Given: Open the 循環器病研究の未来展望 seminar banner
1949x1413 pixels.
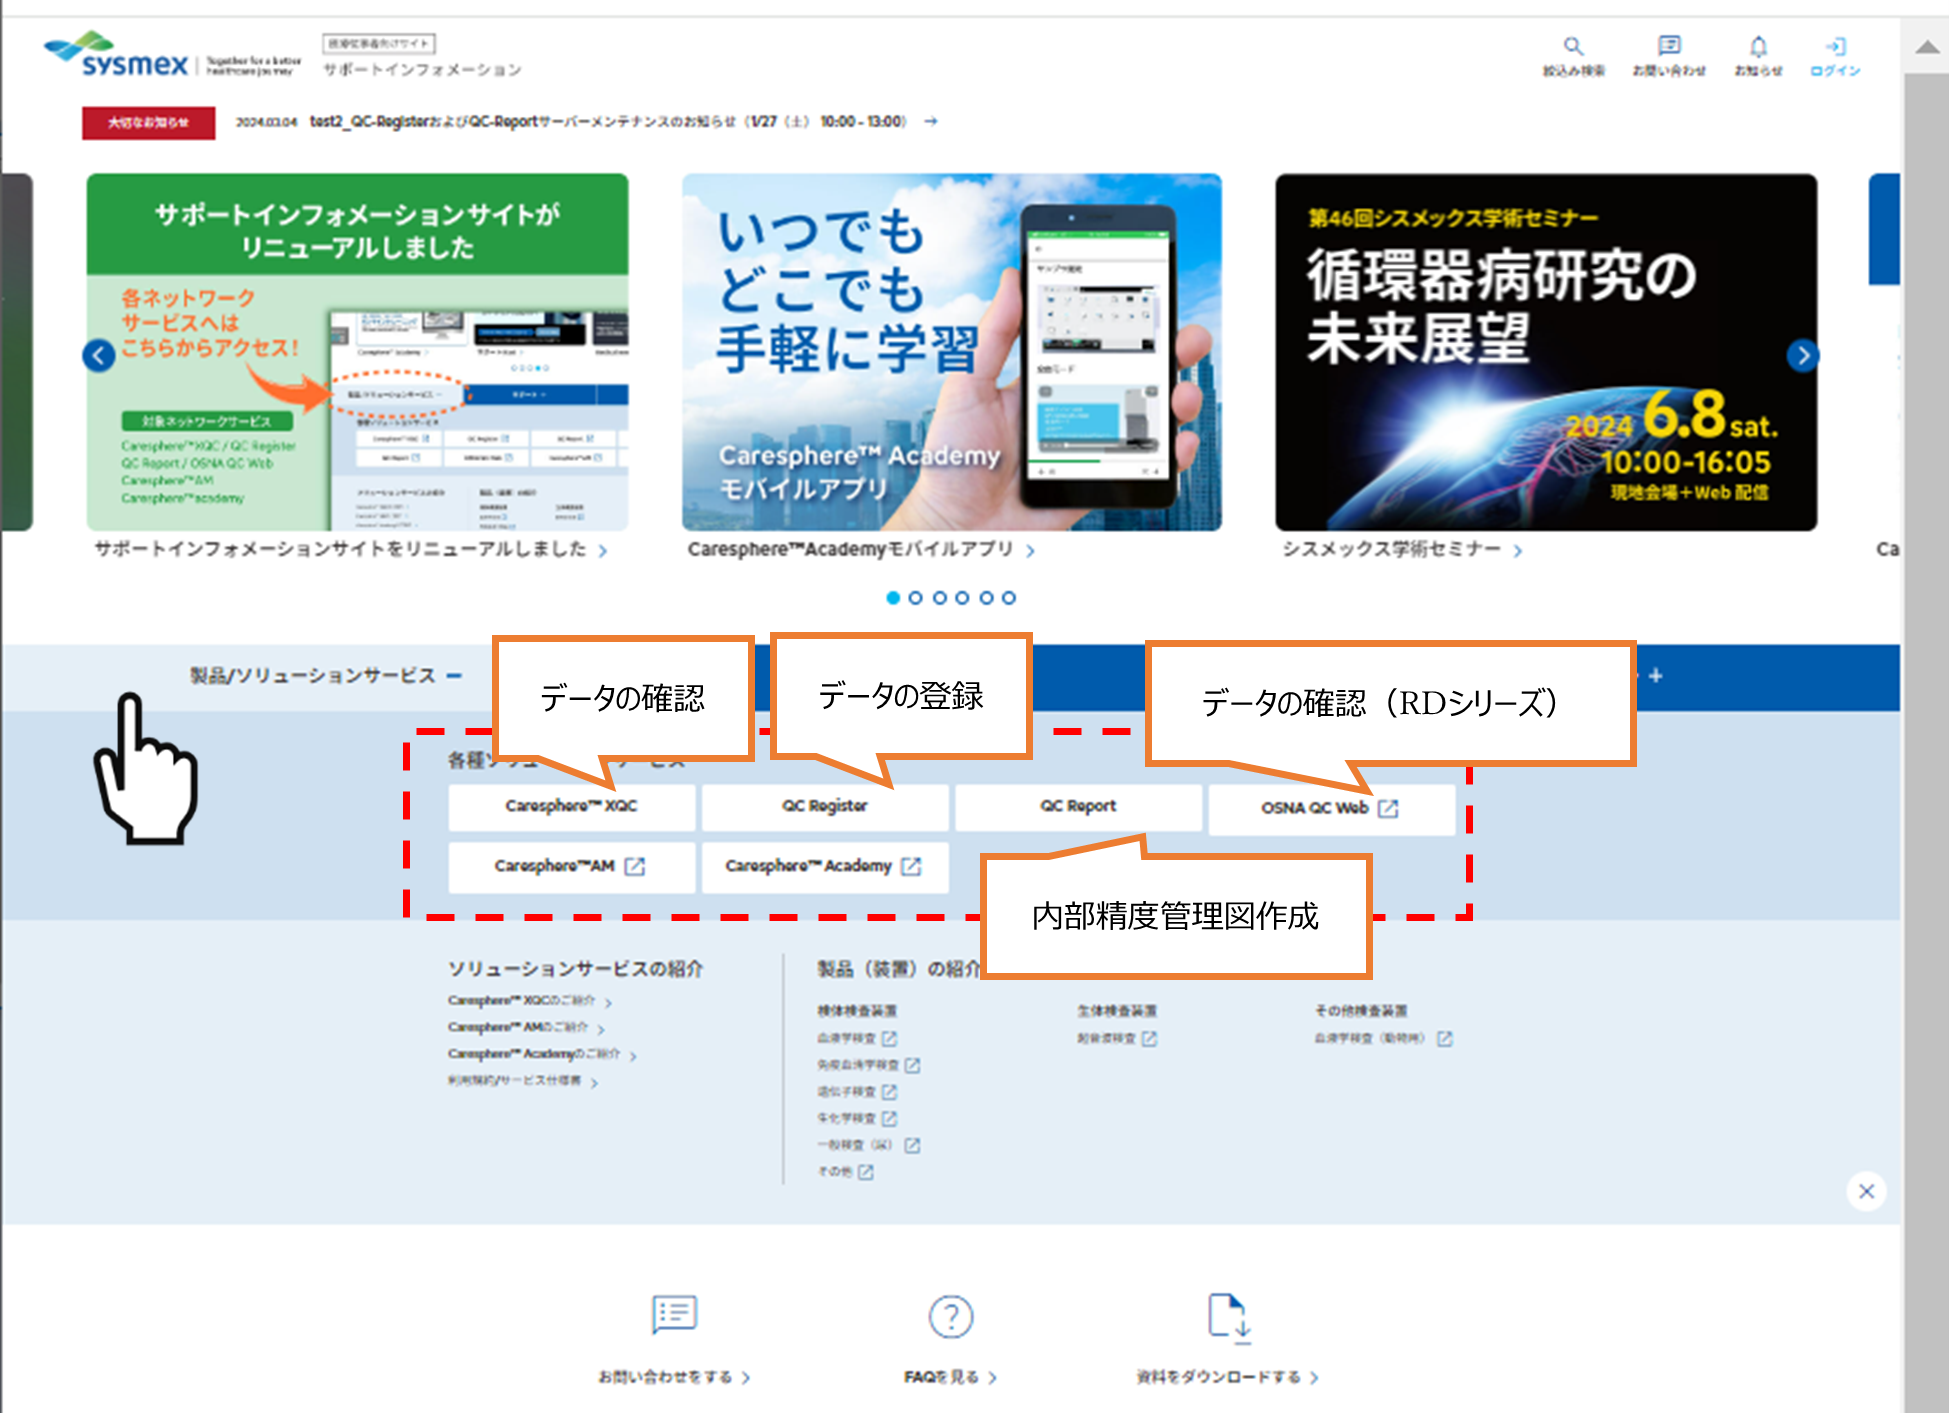Looking at the screenshot, I should pyautogui.click(x=1546, y=352).
